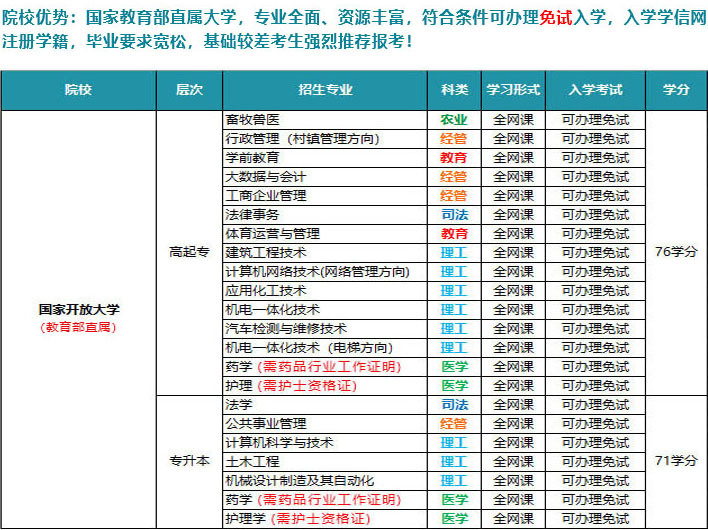708x530 pixels.
Task: Click the 法学 major
Action: tap(239, 404)
